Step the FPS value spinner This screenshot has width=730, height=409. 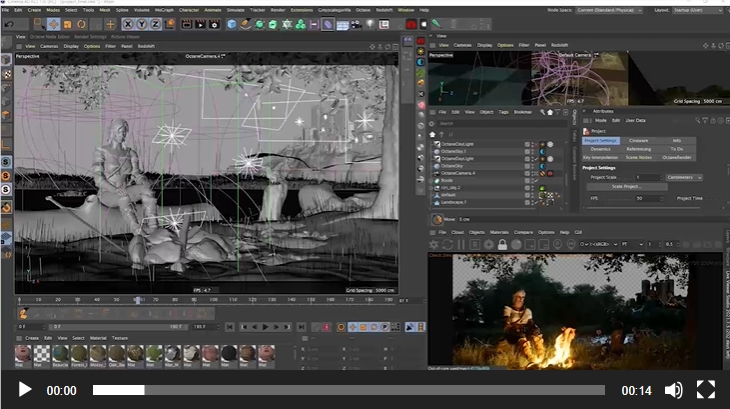coord(662,199)
